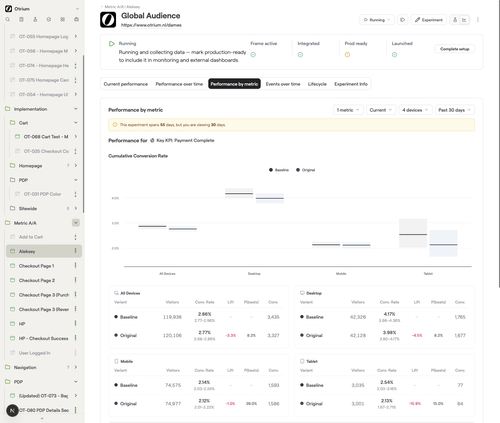Click the clipboard icon in the sidebar toolbar
The image size is (500, 423).
pos(21,19)
